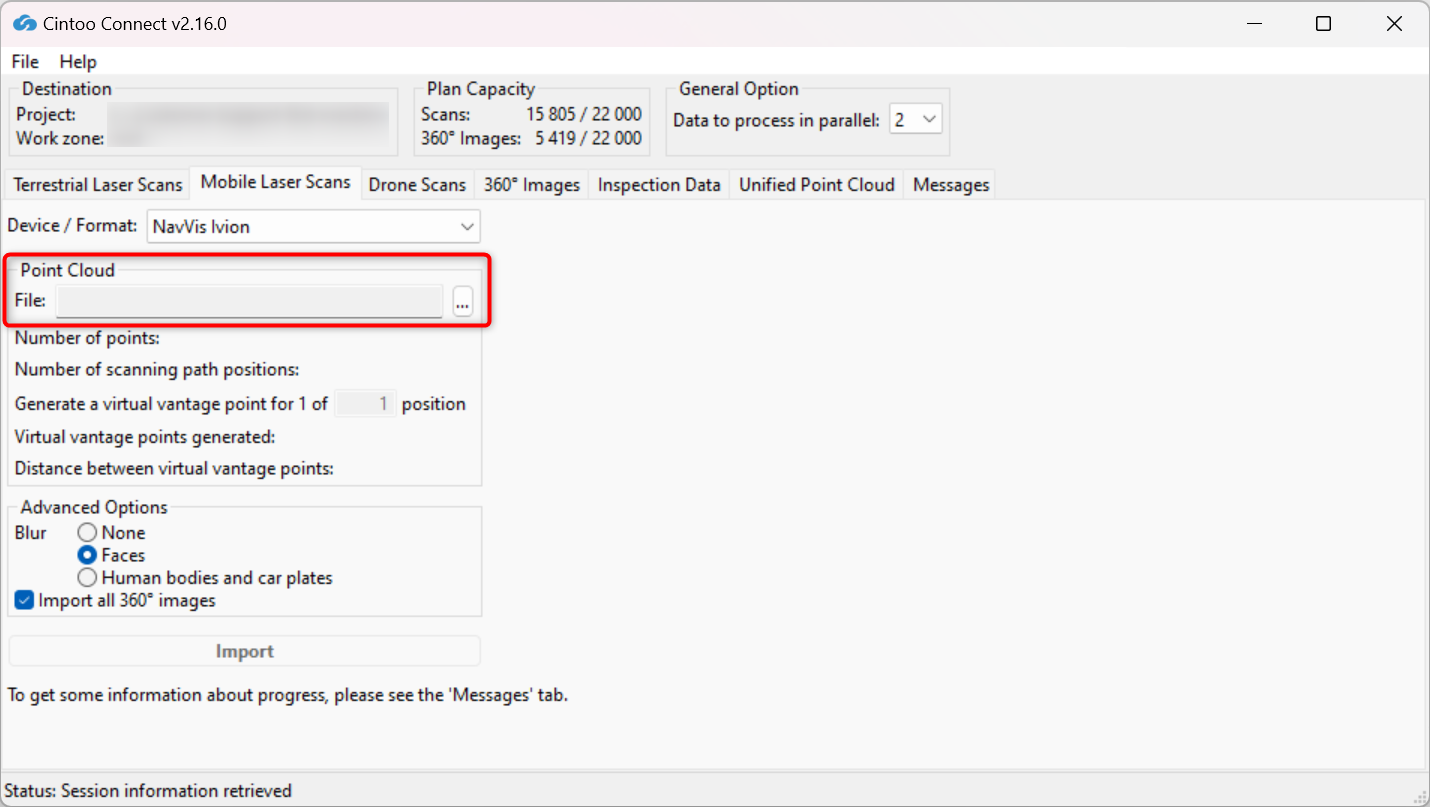Click the Status: Session information retrieved text
The height and width of the screenshot is (807, 1430).
148,791
